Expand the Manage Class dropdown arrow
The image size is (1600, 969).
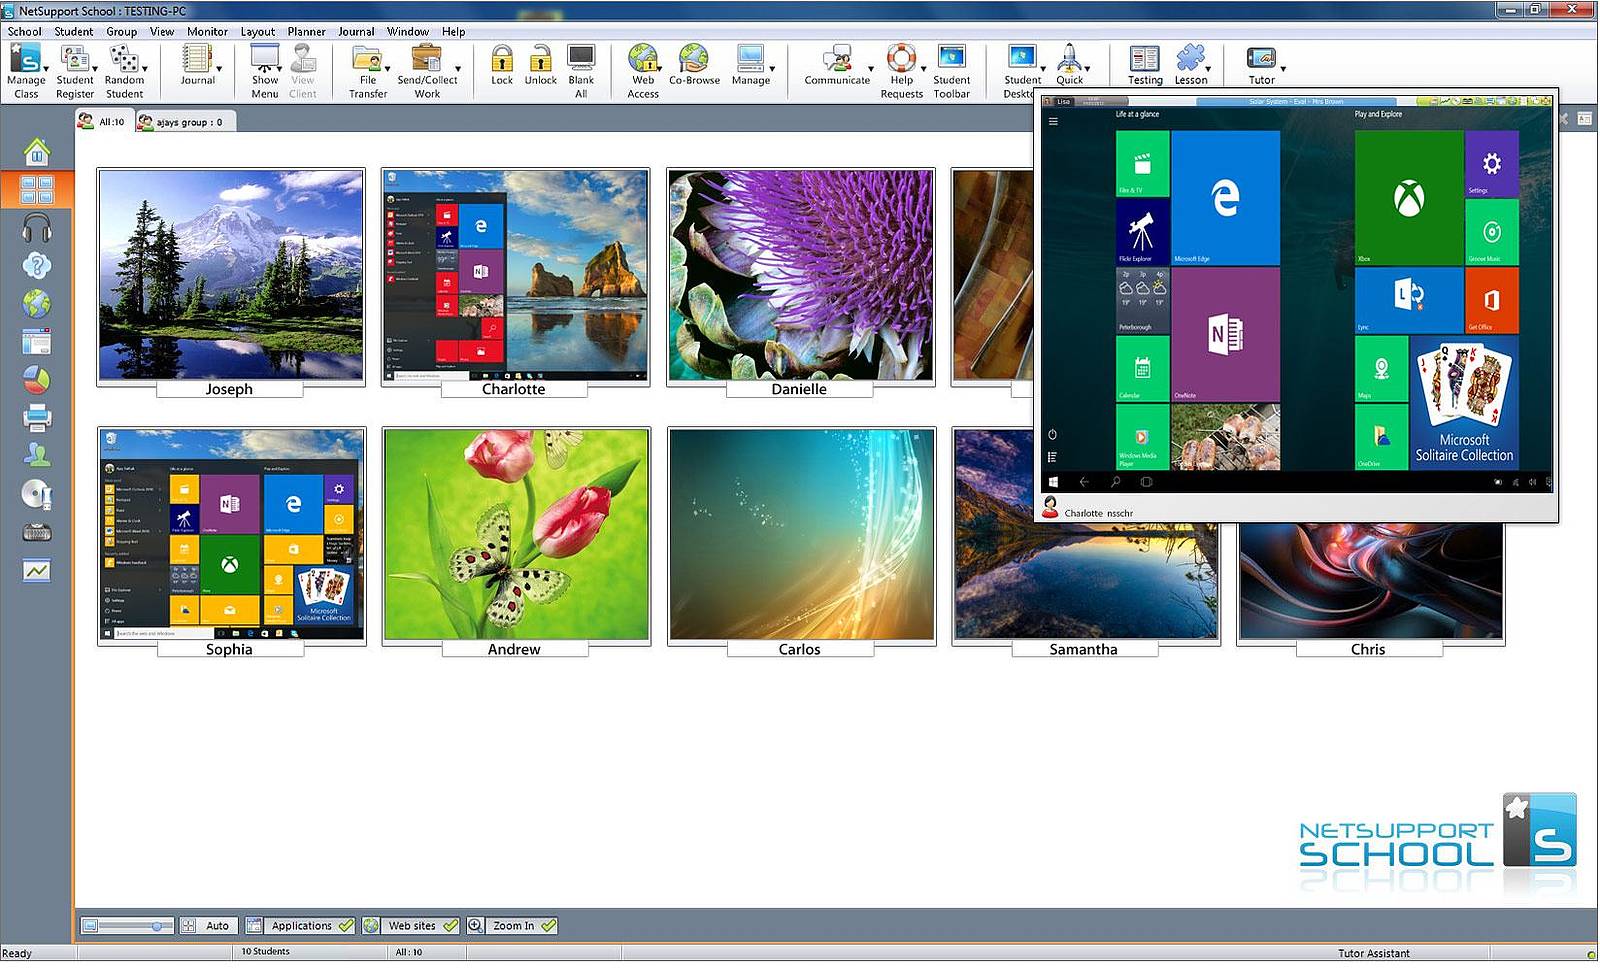pos(46,69)
